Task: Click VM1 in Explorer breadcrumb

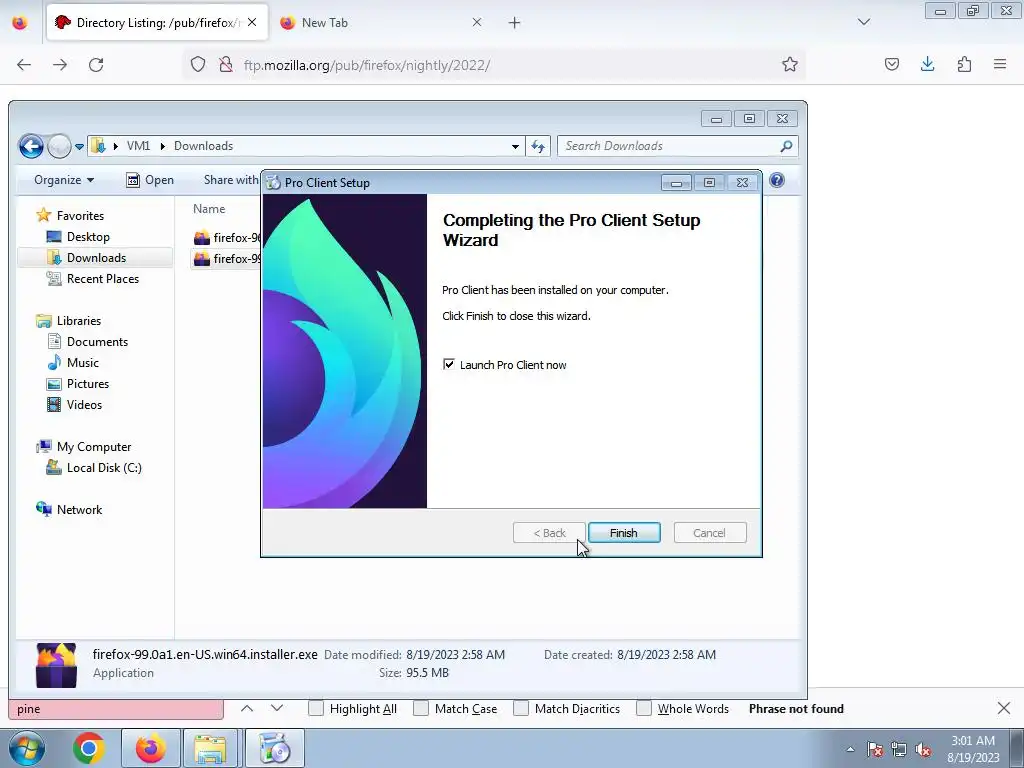Action: [138, 146]
